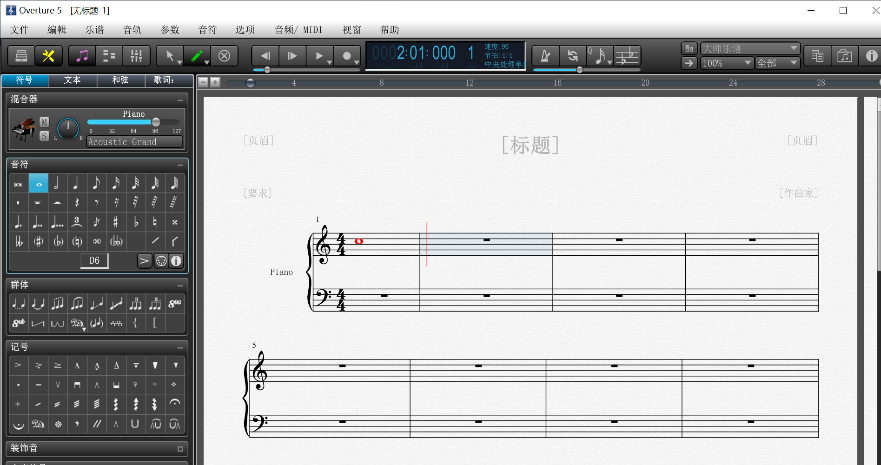Toggle the accent button next to D6
881x465 pixels.
pyautogui.click(x=145, y=261)
